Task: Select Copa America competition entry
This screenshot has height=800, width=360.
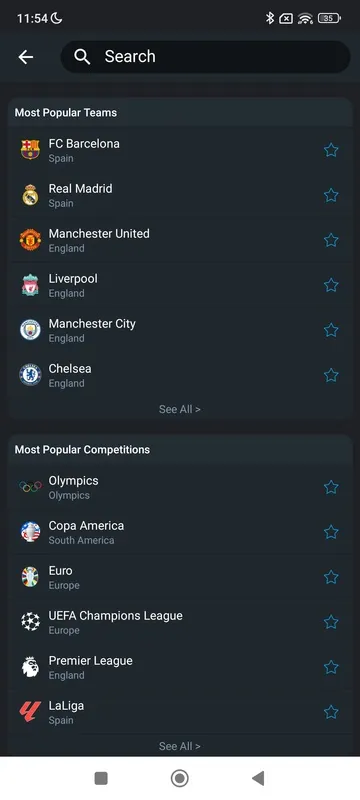Action: [180, 532]
